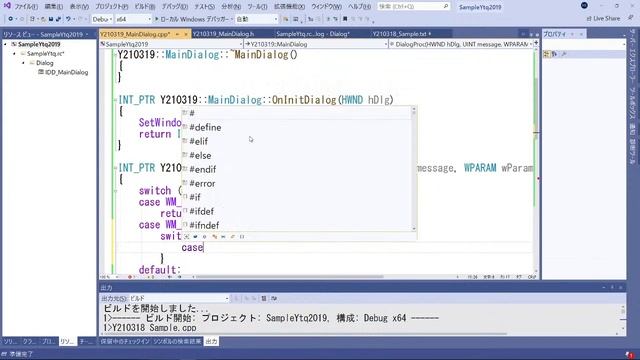Click the Live Share button
The image size is (640, 360).
(603, 18)
